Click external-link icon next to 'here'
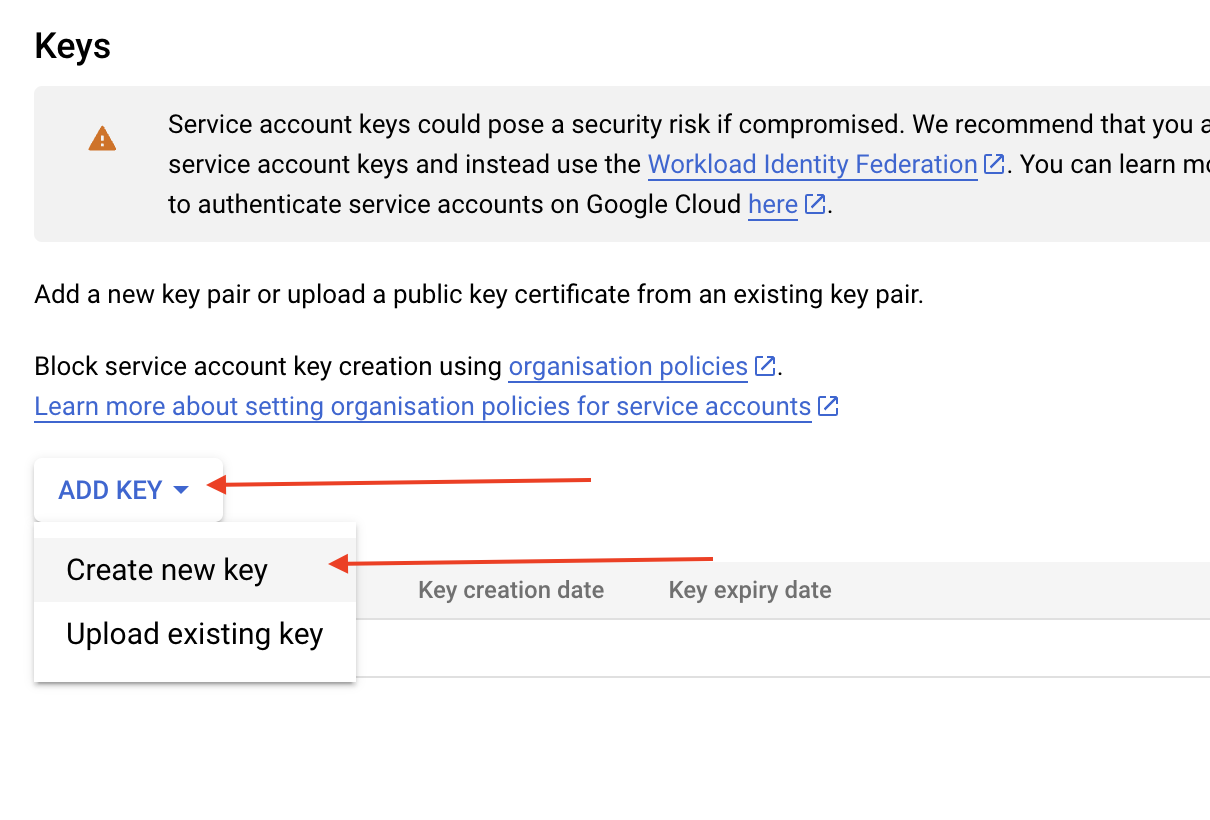 point(815,205)
